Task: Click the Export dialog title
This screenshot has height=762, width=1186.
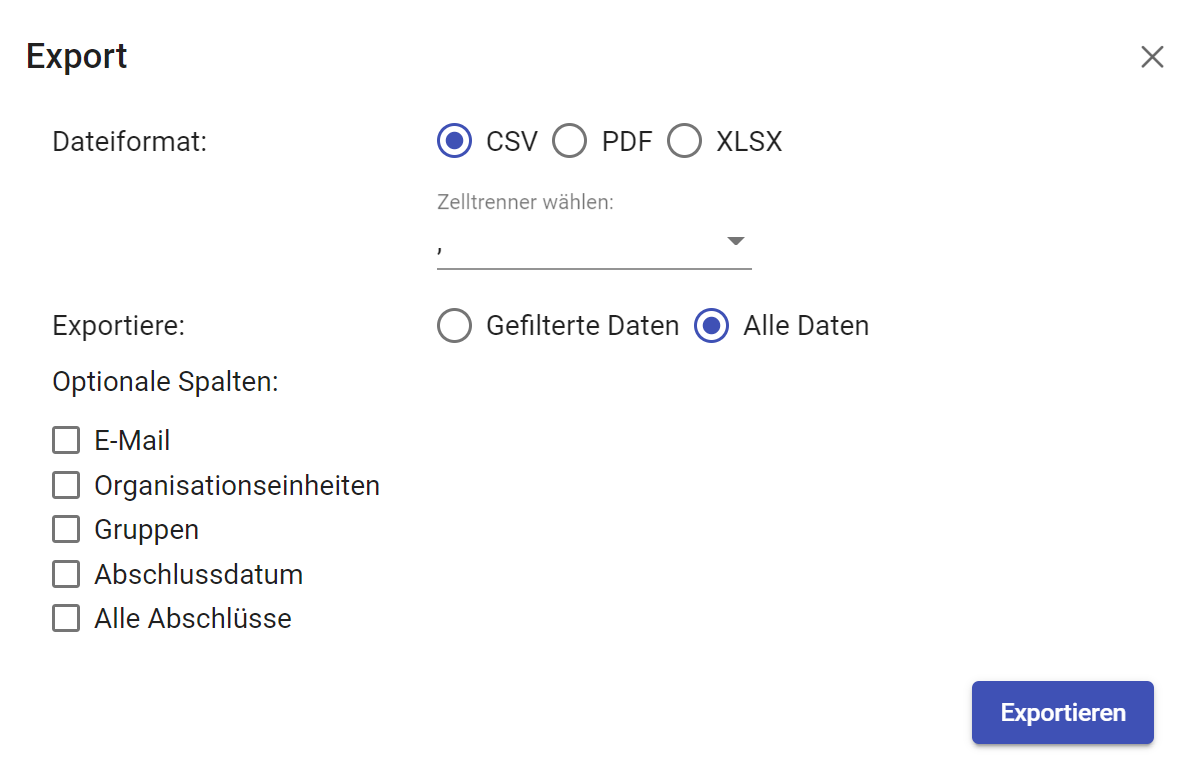Action: [x=77, y=56]
